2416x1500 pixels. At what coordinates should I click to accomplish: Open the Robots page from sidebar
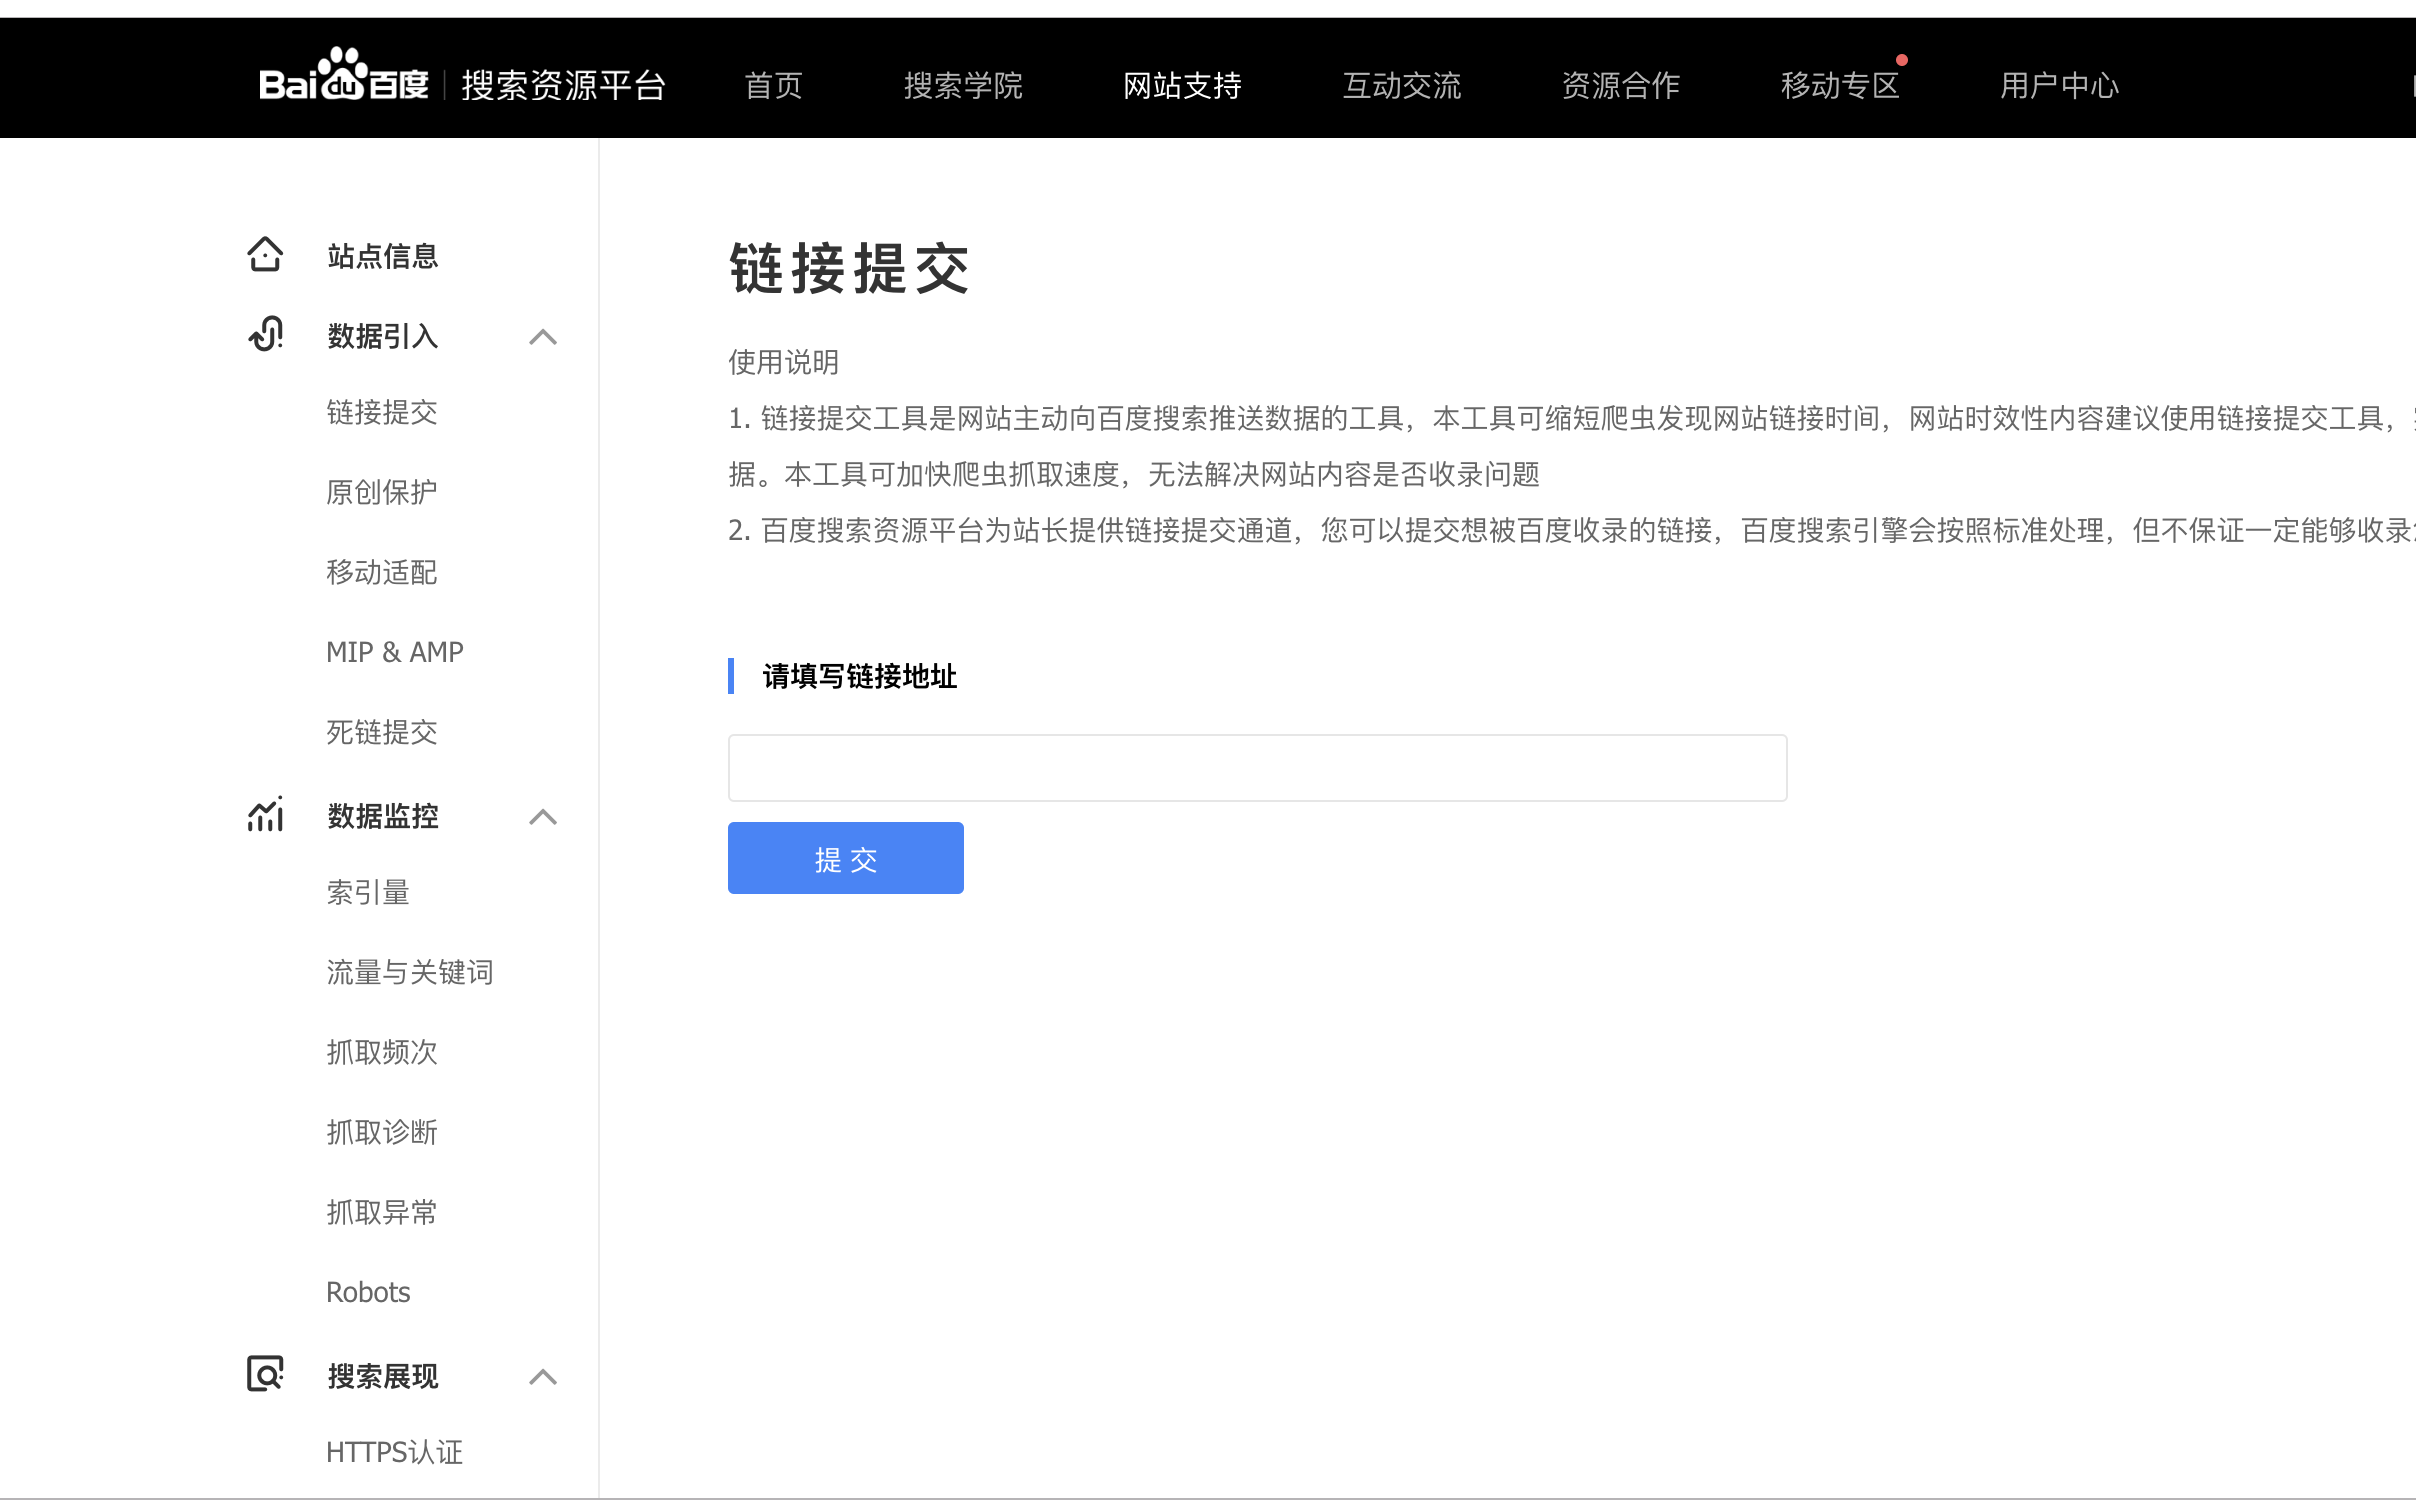click(x=368, y=1292)
